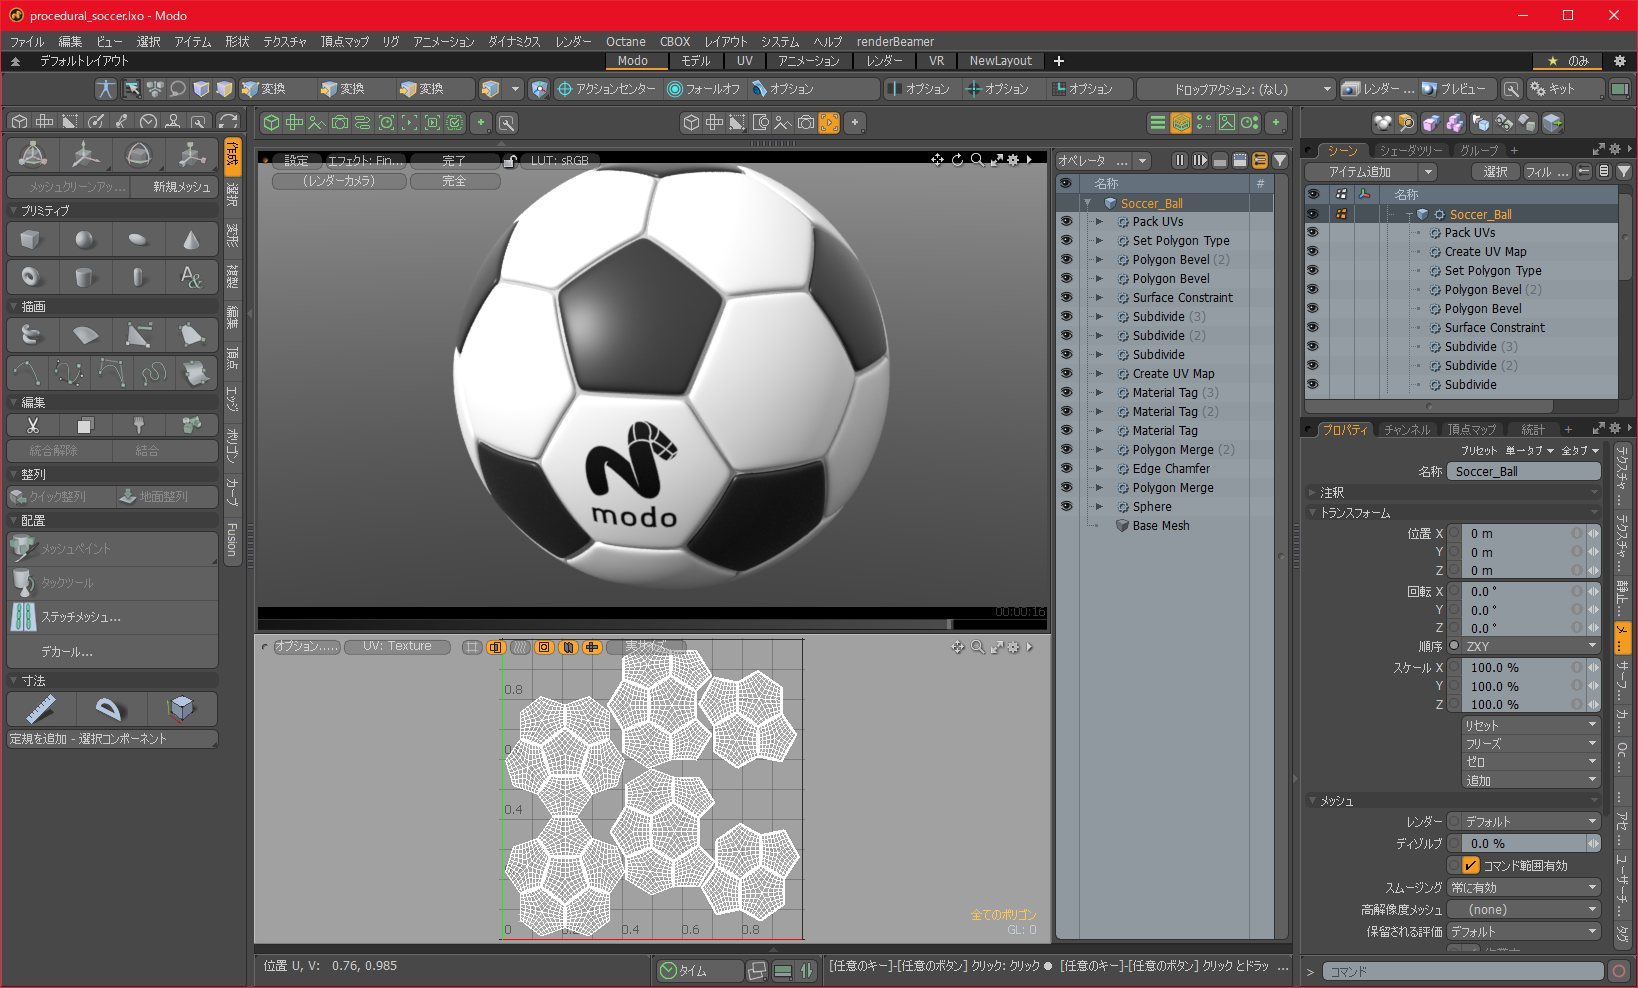Collapse the Transform section in Properties
The height and width of the screenshot is (988, 1638).
[x=1312, y=513]
